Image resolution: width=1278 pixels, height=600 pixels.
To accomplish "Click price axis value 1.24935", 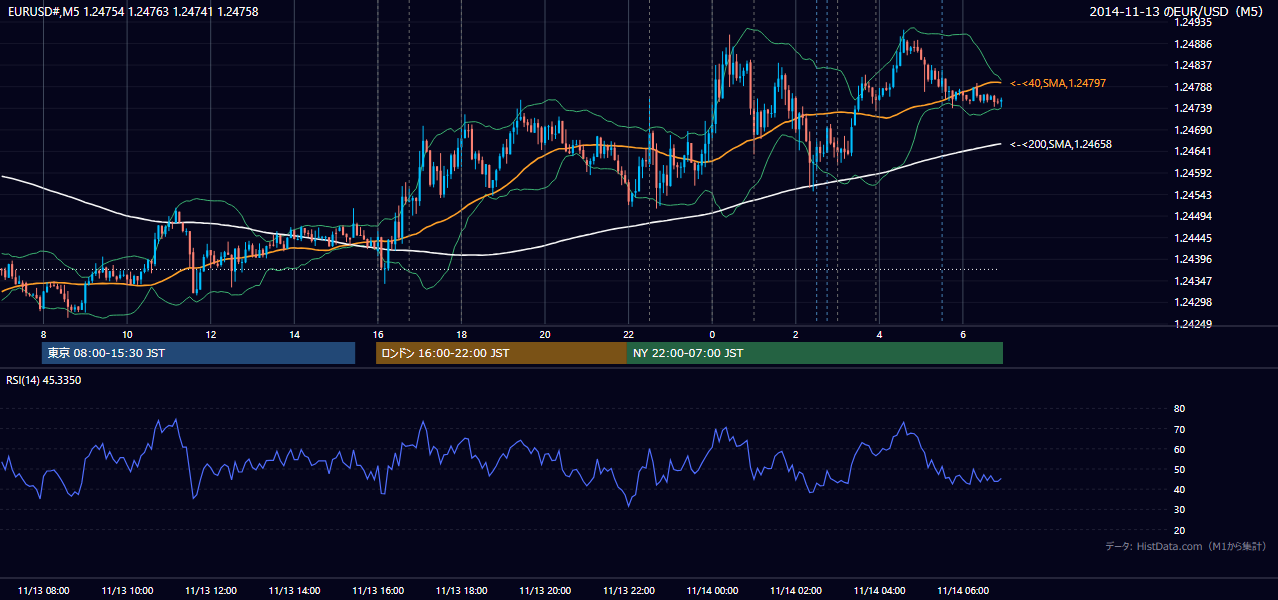I will click(x=1192, y=22).
